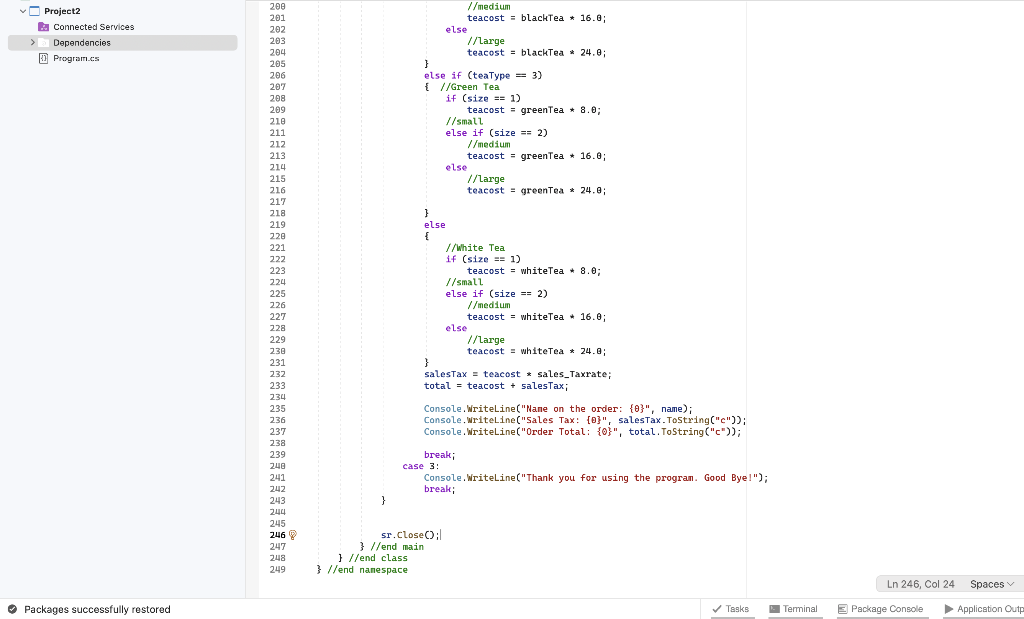Click the Connected Services purple icon

41,27
